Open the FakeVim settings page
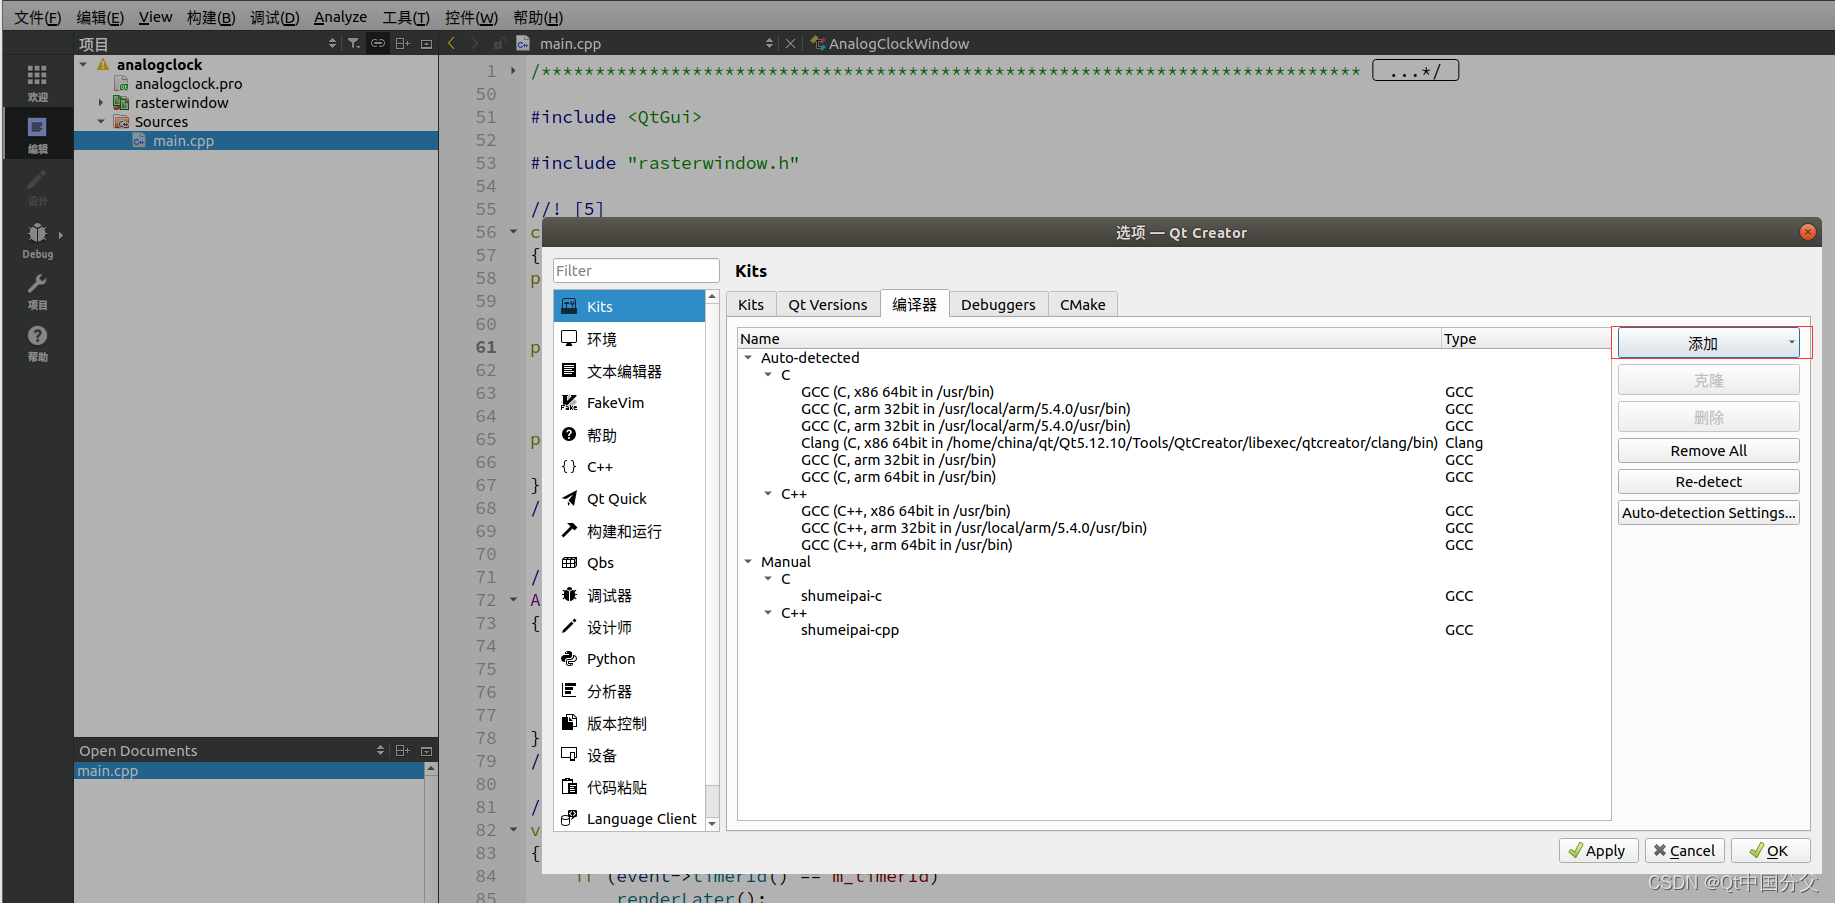This screenshot has height=903, width=1835. (615, 403)
